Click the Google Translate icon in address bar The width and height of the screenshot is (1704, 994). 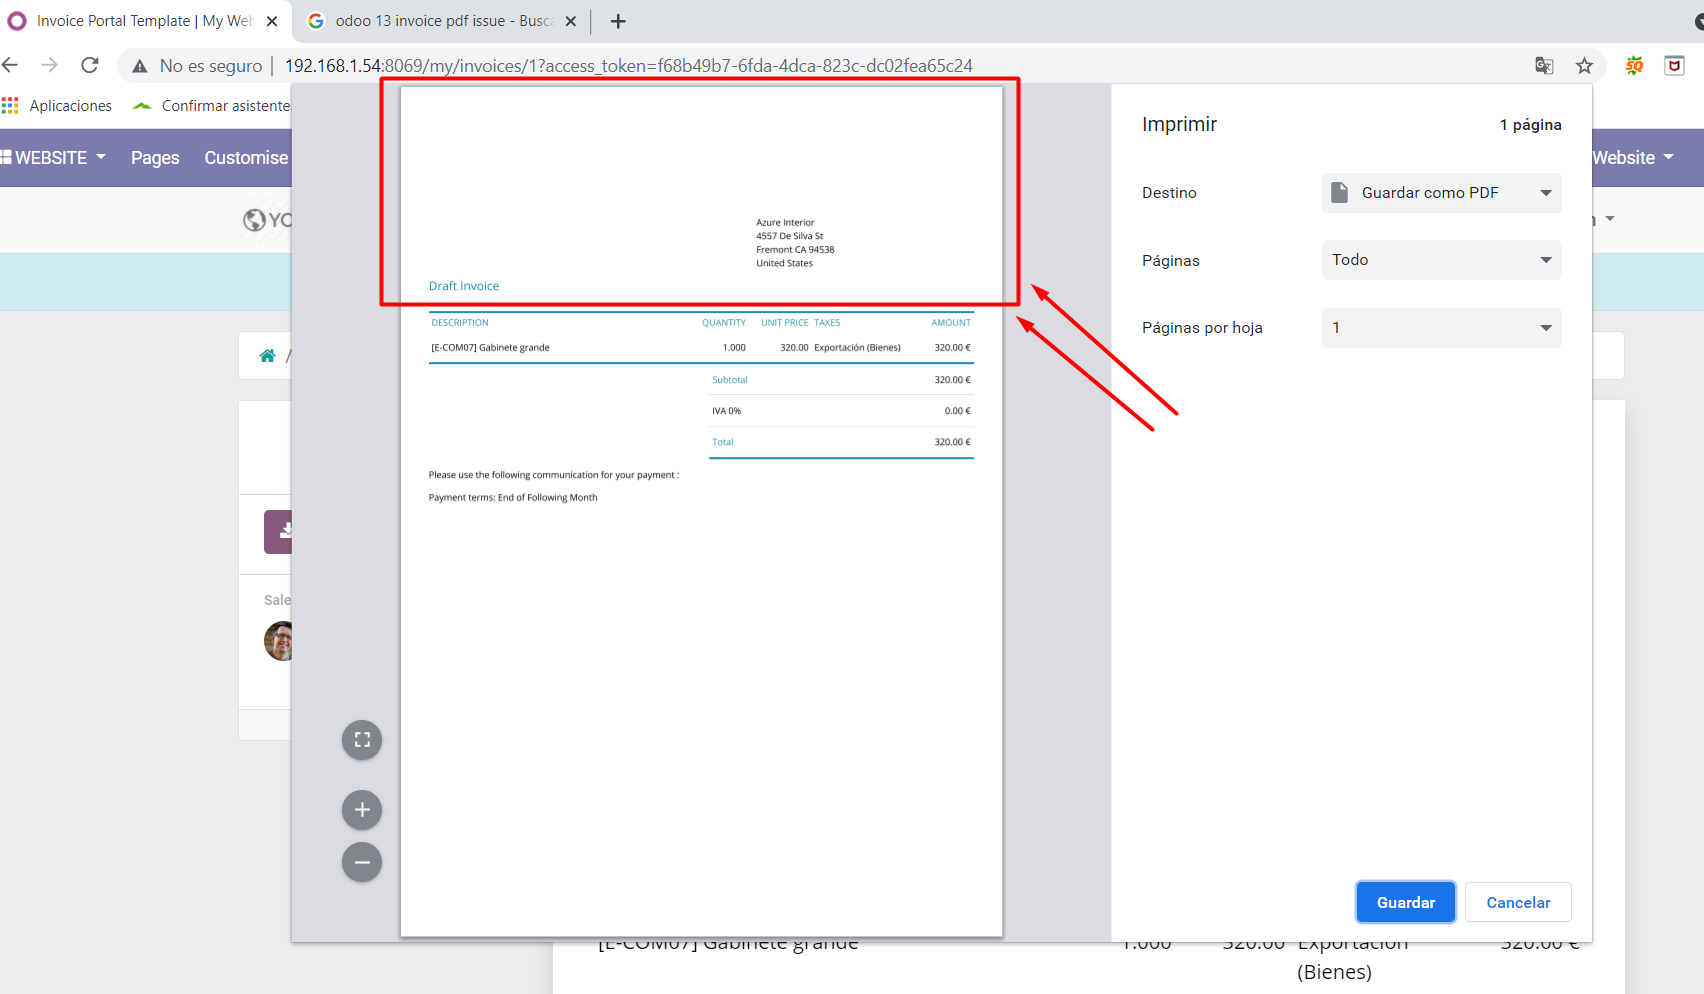point(1544,65)
